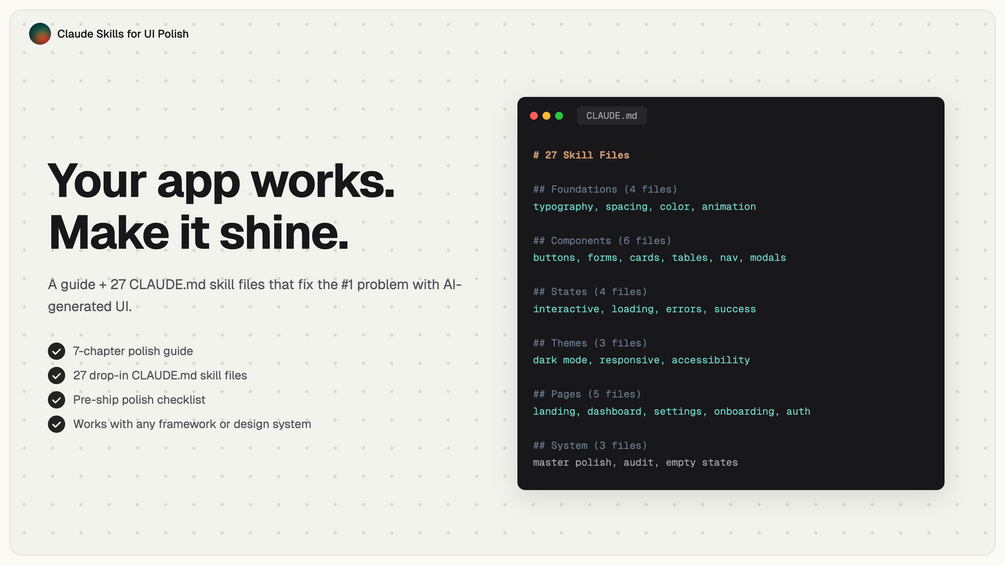
Task: Click the '# 27 Skill Files' heading
Action: [581, 155]
